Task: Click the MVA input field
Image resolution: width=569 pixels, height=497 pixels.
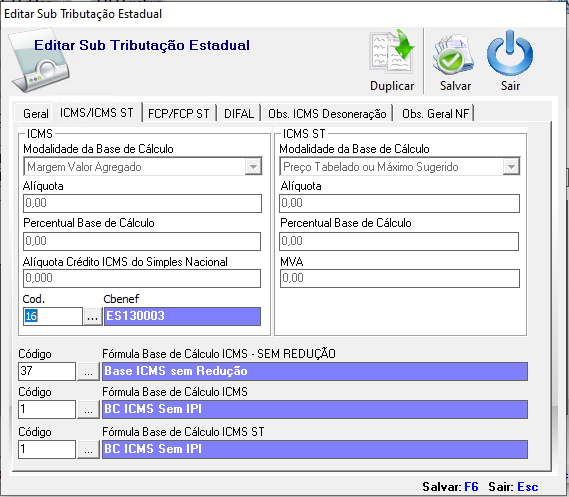Action: [x=400, y=278]
